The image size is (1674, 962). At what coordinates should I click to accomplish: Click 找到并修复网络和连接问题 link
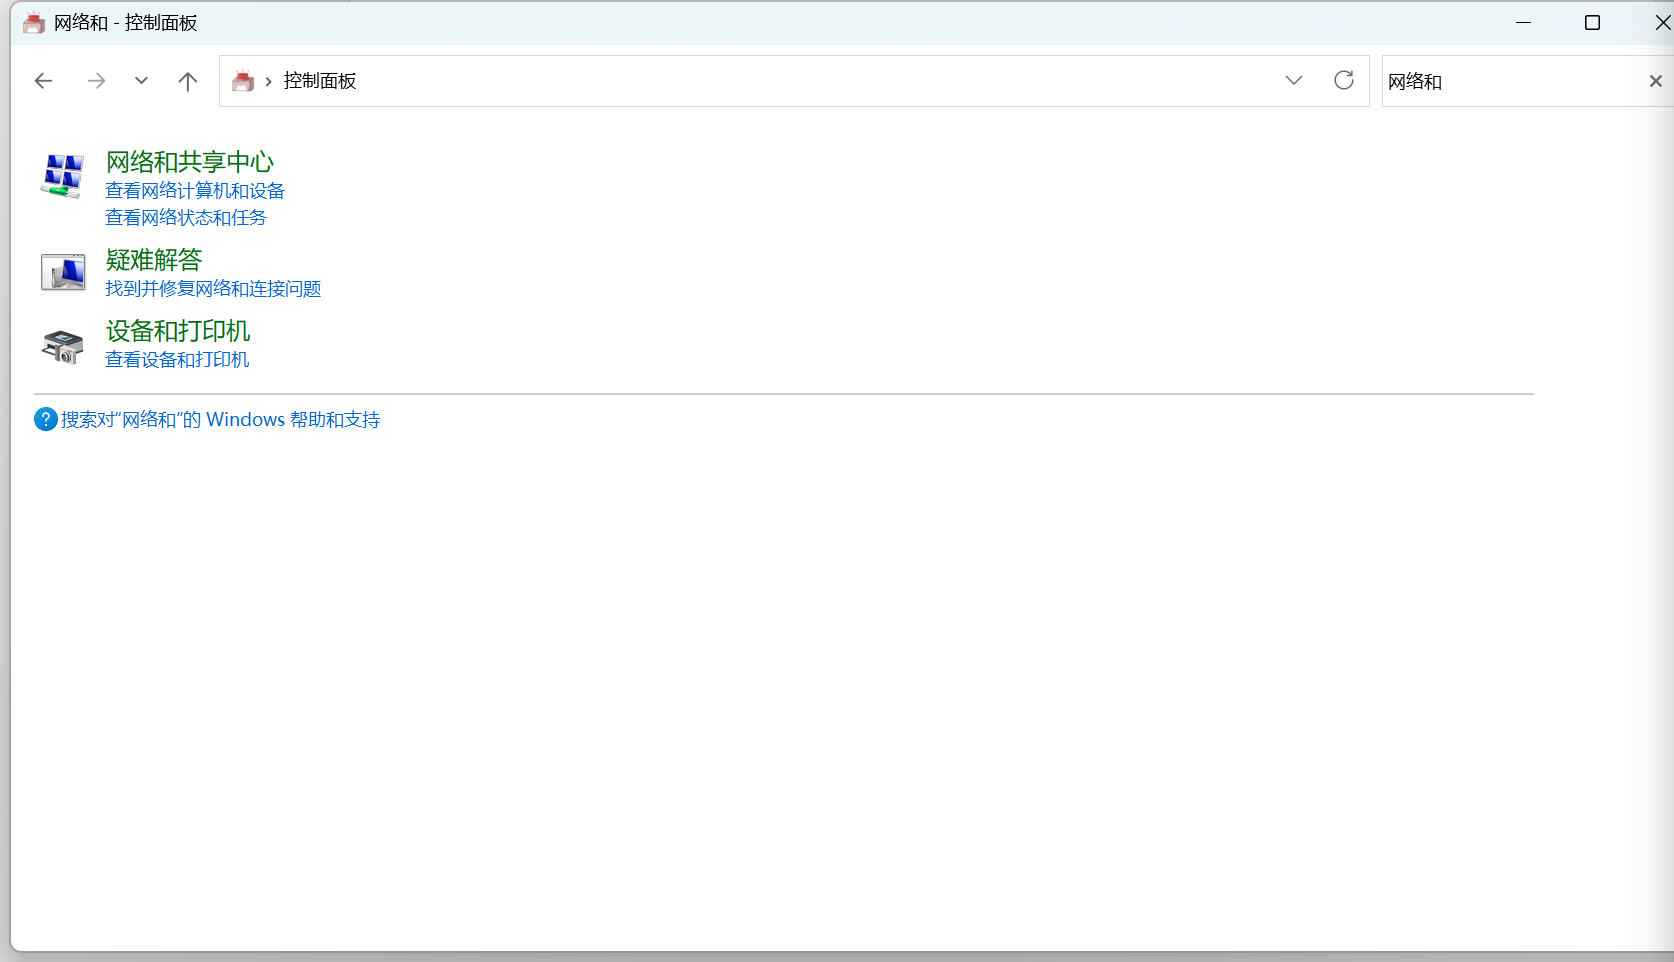pos(213,289)
